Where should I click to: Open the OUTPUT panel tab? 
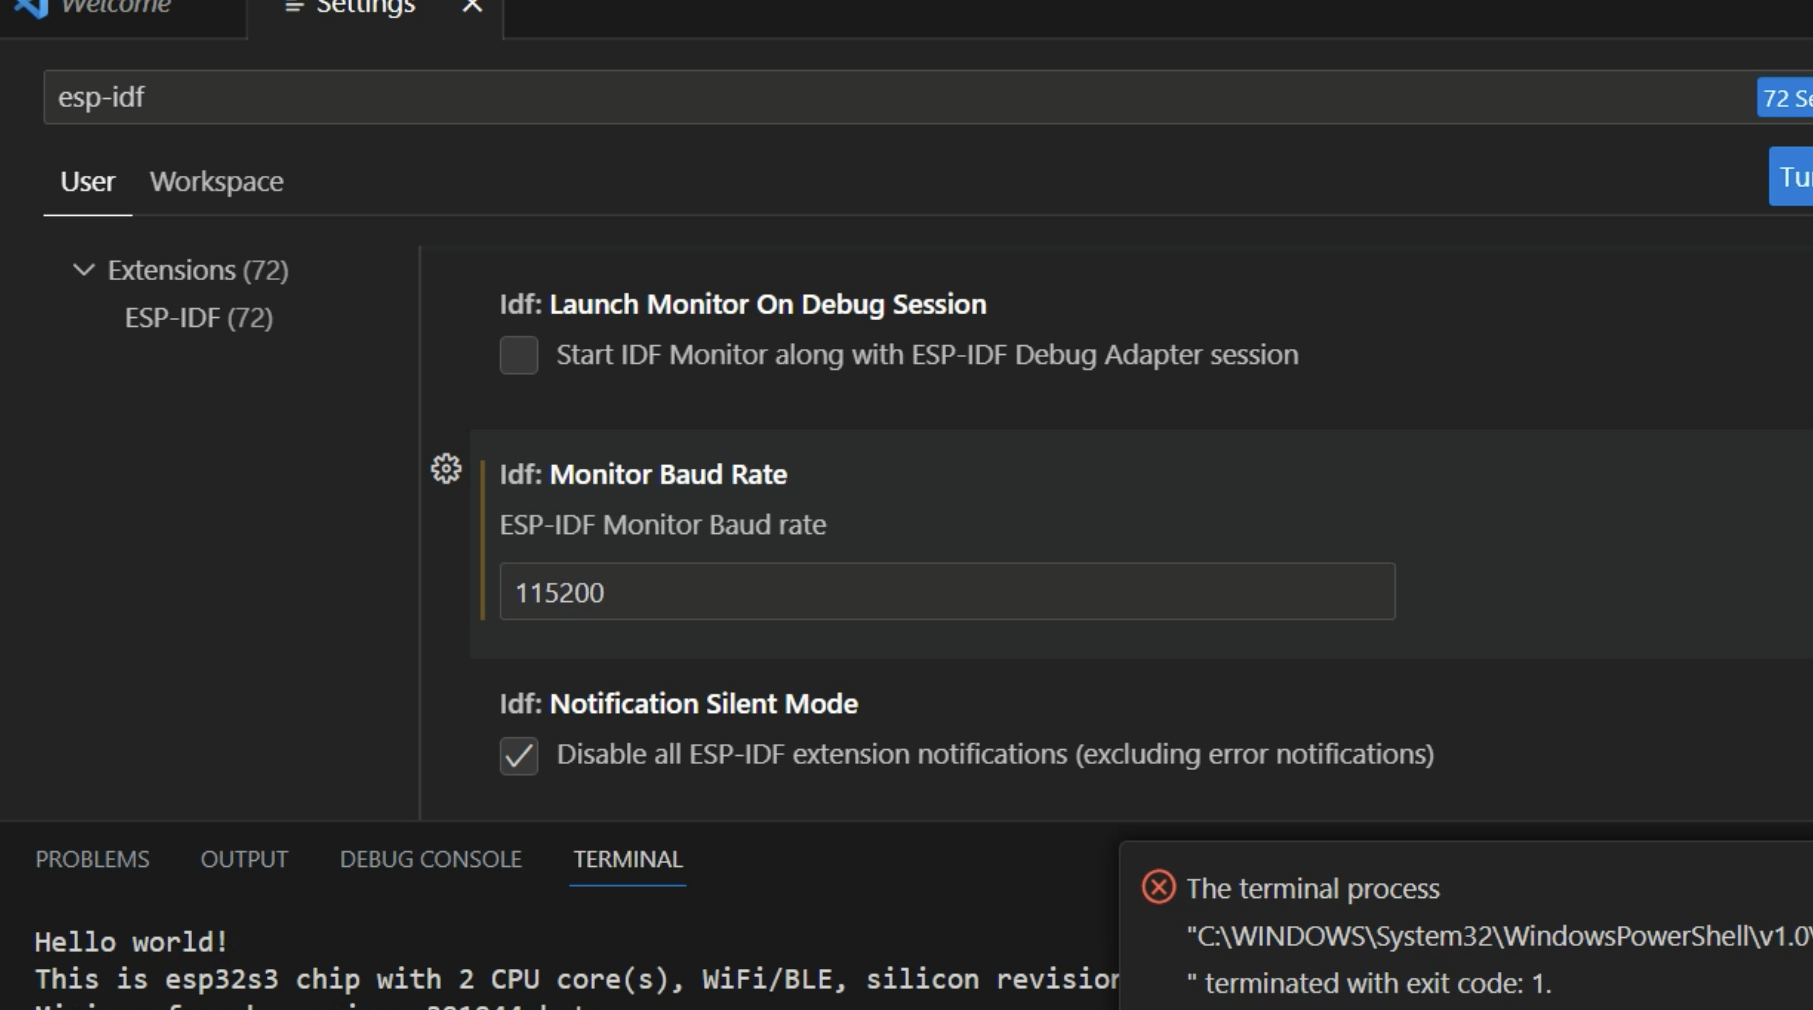pyautogui.click(x=244, y=859)
